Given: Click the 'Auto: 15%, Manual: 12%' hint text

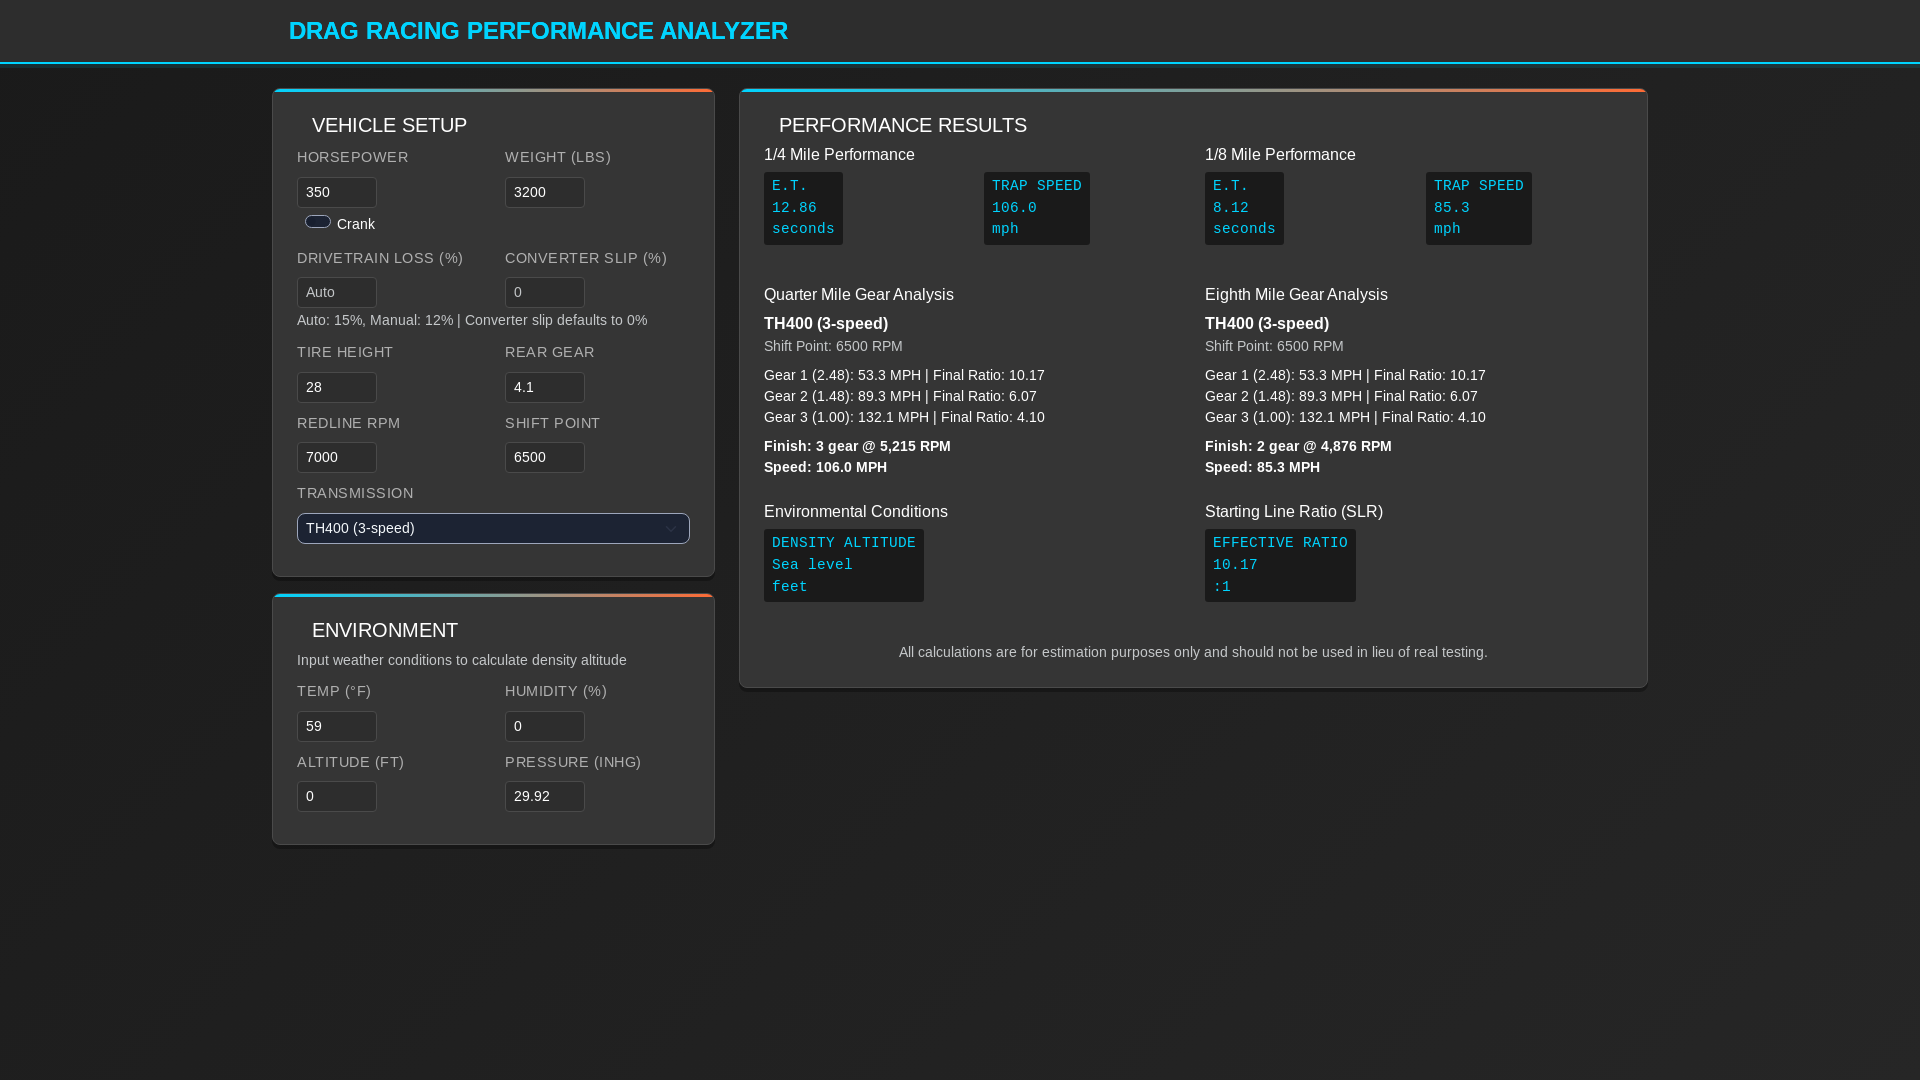Looking at the screenshot, I should (x=472, y=320).
